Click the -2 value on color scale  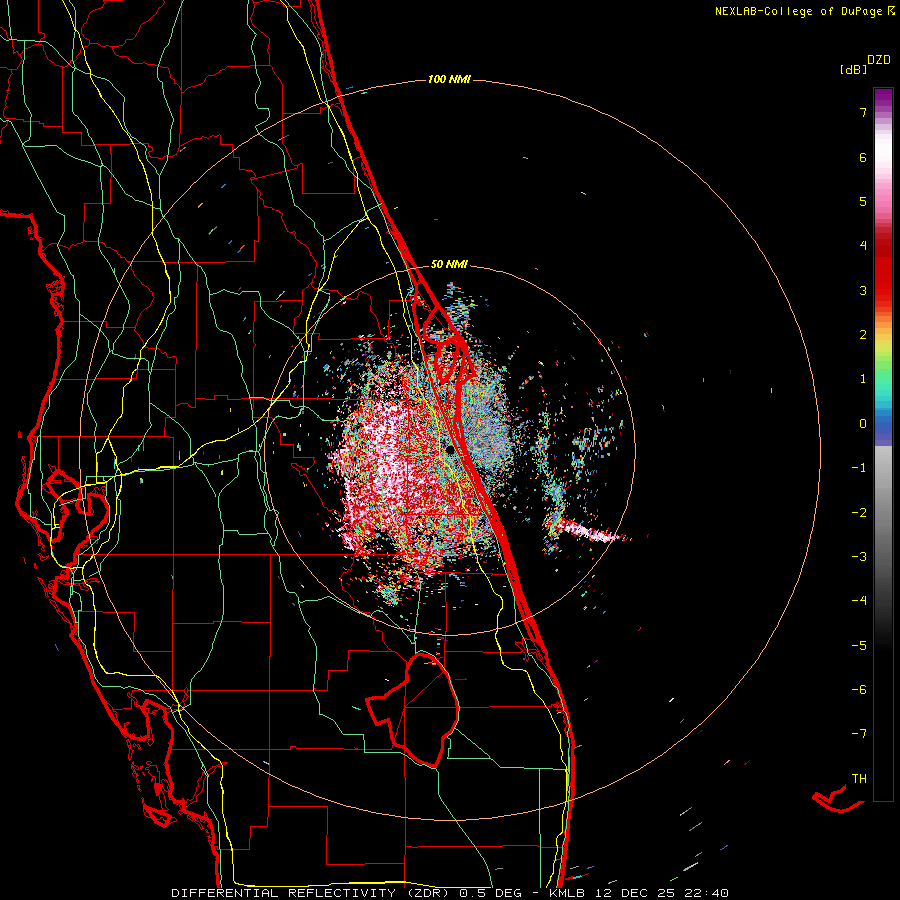pos(859,513)
